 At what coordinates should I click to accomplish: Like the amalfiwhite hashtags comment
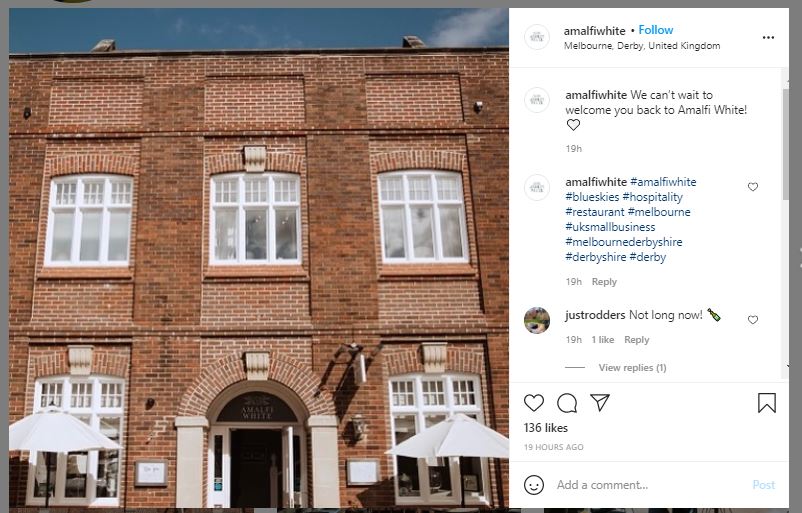pyautogui.click(x=752, y=187)
